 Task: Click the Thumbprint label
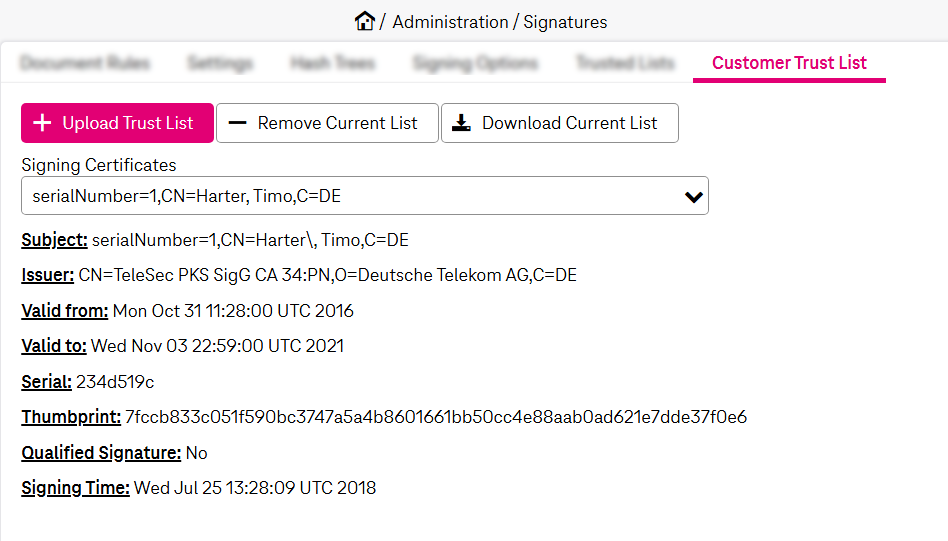coord(71,417)
